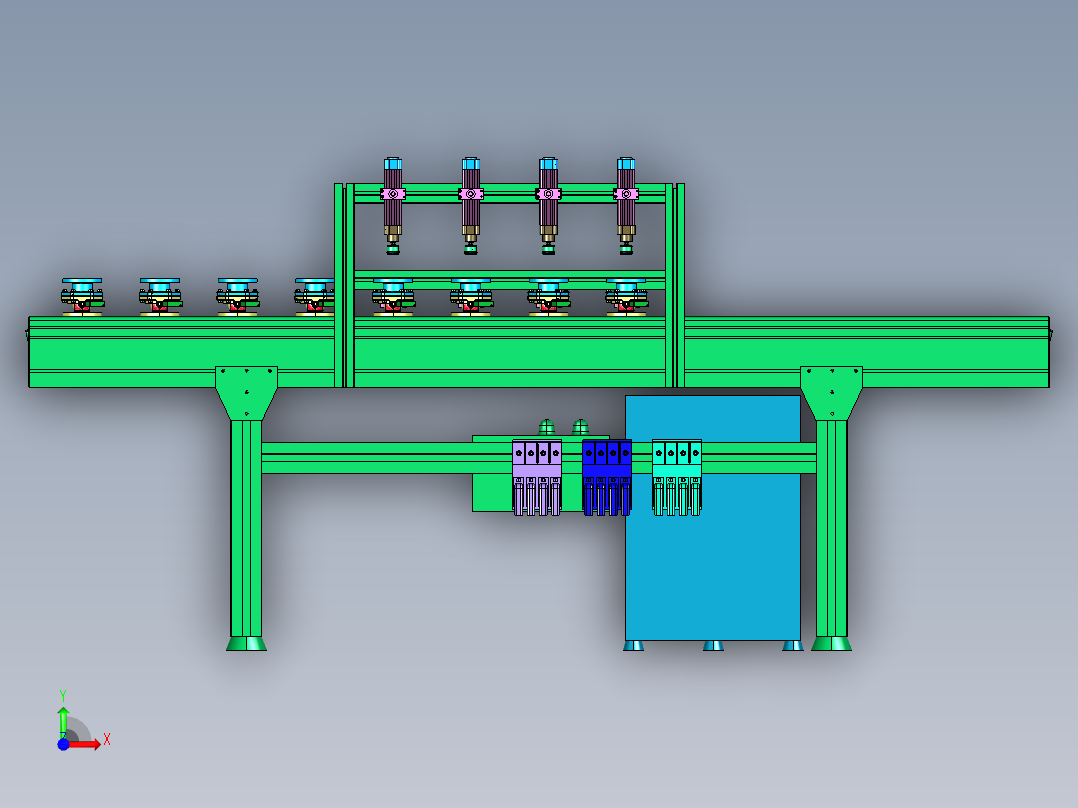Pick the foot pad under the left leg
The width and height of the screenshot is (1078, 808).
coord(246,644)
